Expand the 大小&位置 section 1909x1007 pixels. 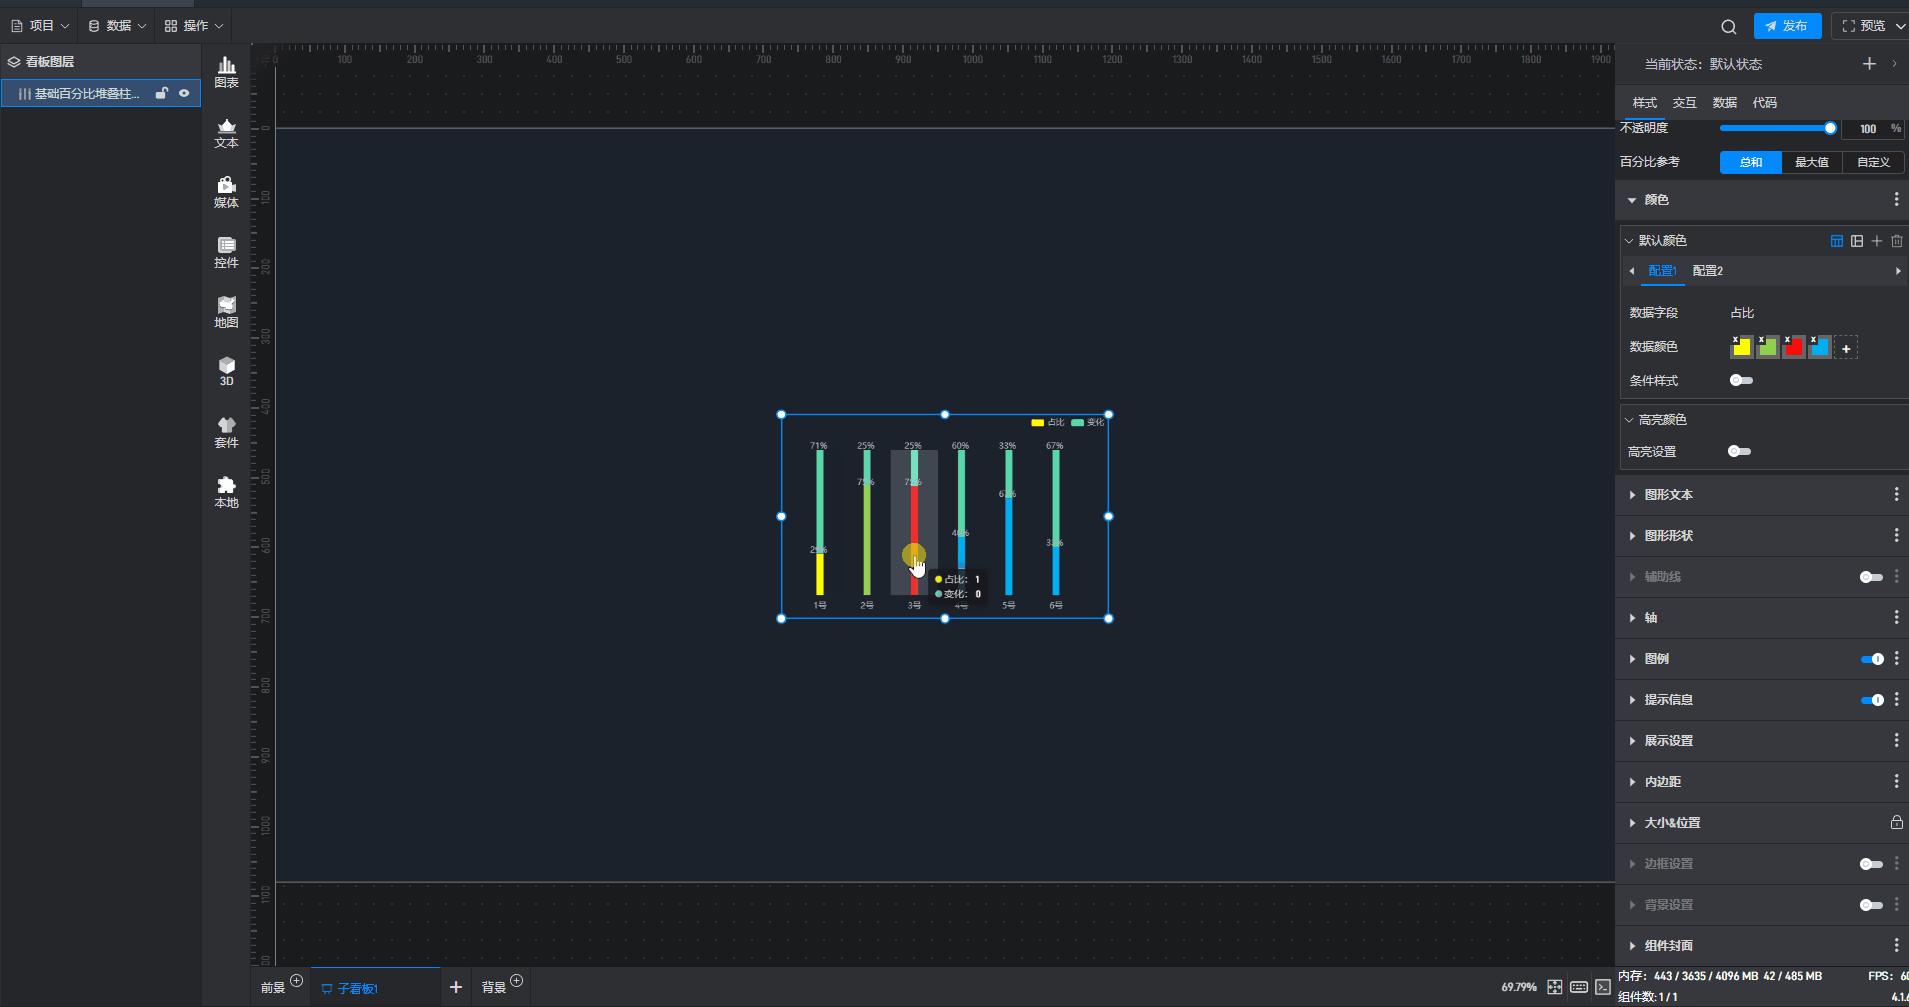coord(1671,823)
